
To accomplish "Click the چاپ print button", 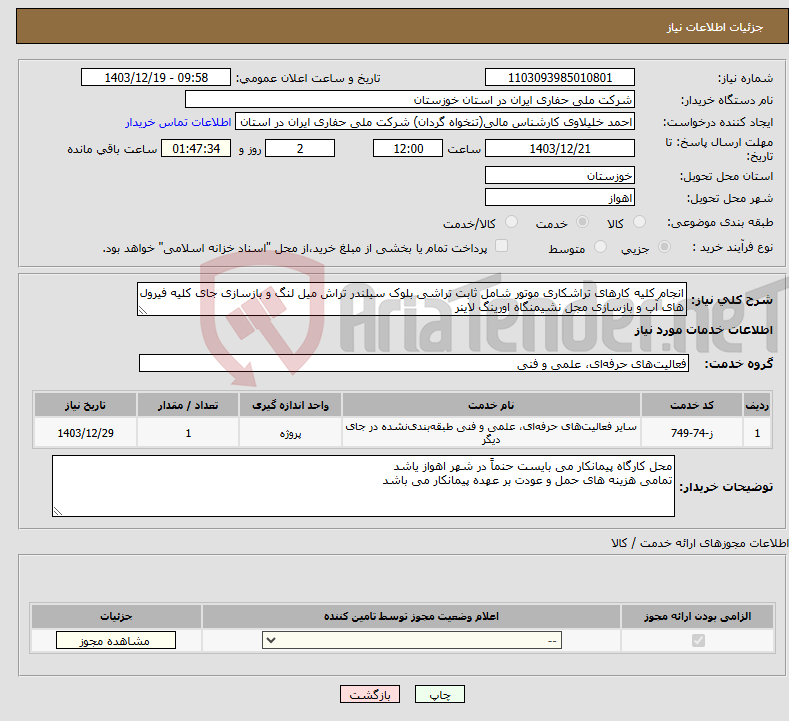I will tap(440, 694).
